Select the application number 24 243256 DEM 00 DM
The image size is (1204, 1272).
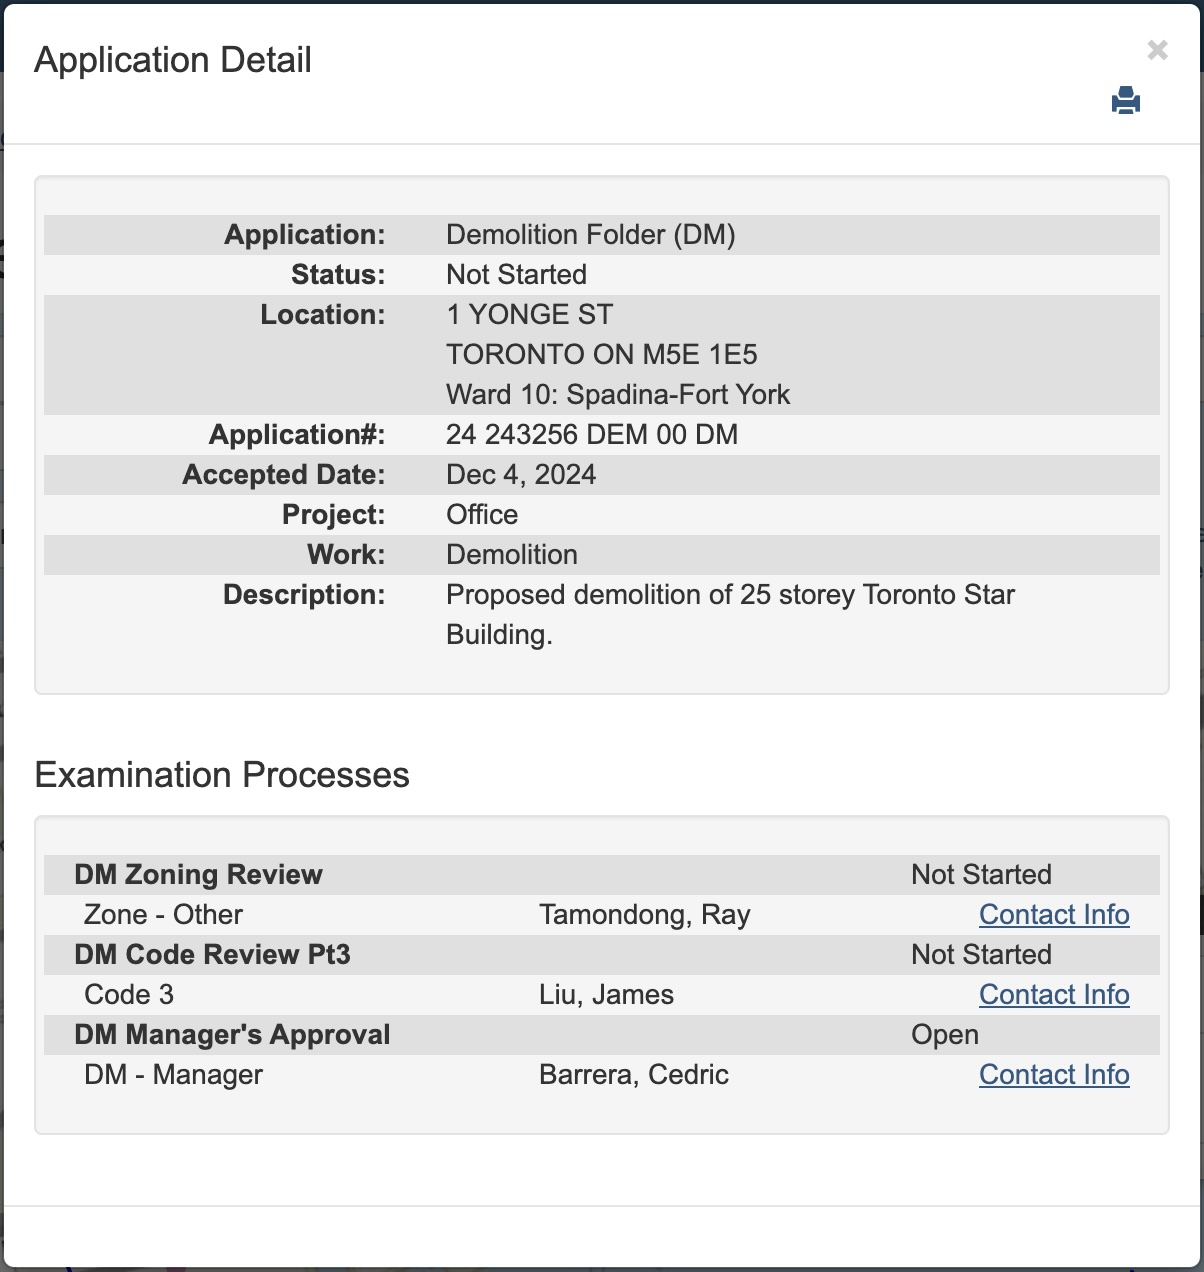click(x=591, y=435)
